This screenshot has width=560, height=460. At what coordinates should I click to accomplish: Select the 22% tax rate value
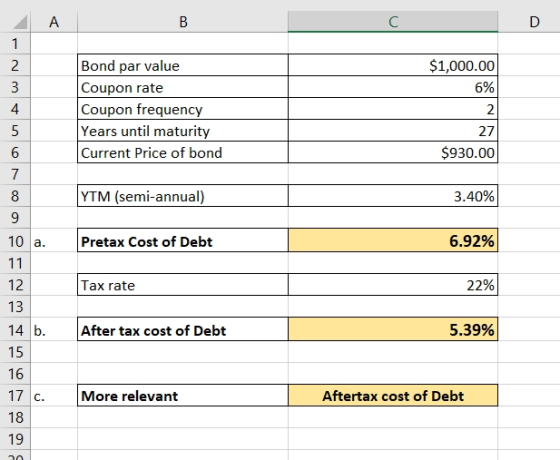[x=393, y=285]
